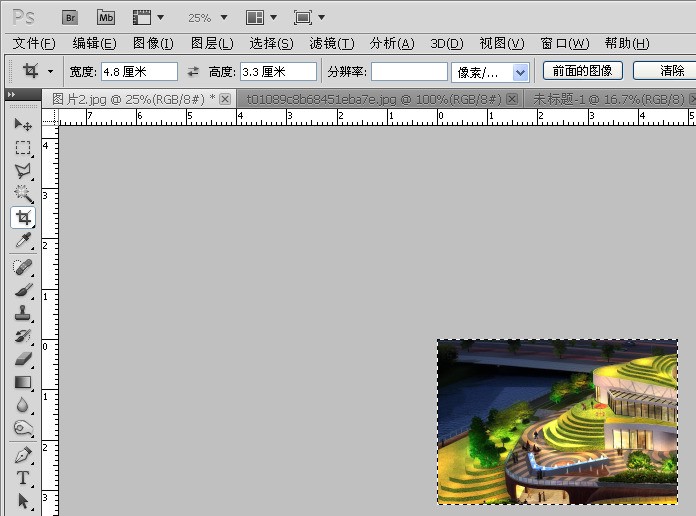Viewport: 696px width, 516px height.
Task: Expand Arrange Documents dropdown arrow
Action: click(x=273, y=18)
